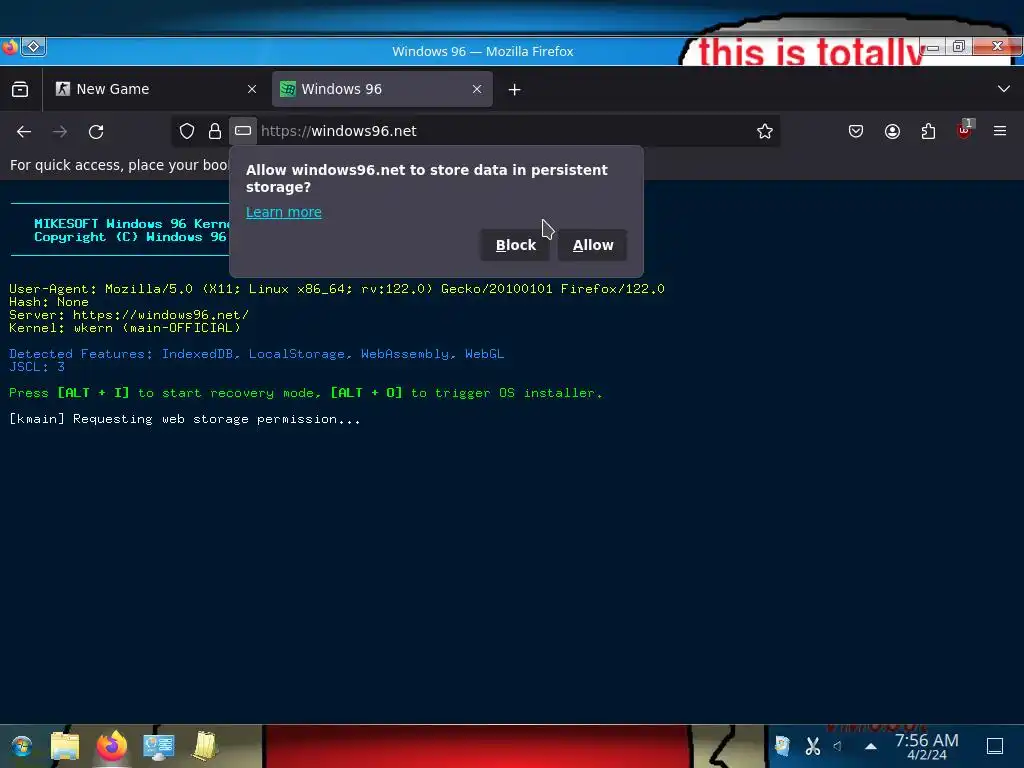This screenshot has height=768, width=1024.
Task: Close the New Game tab
Action: (x=252, y=89)
